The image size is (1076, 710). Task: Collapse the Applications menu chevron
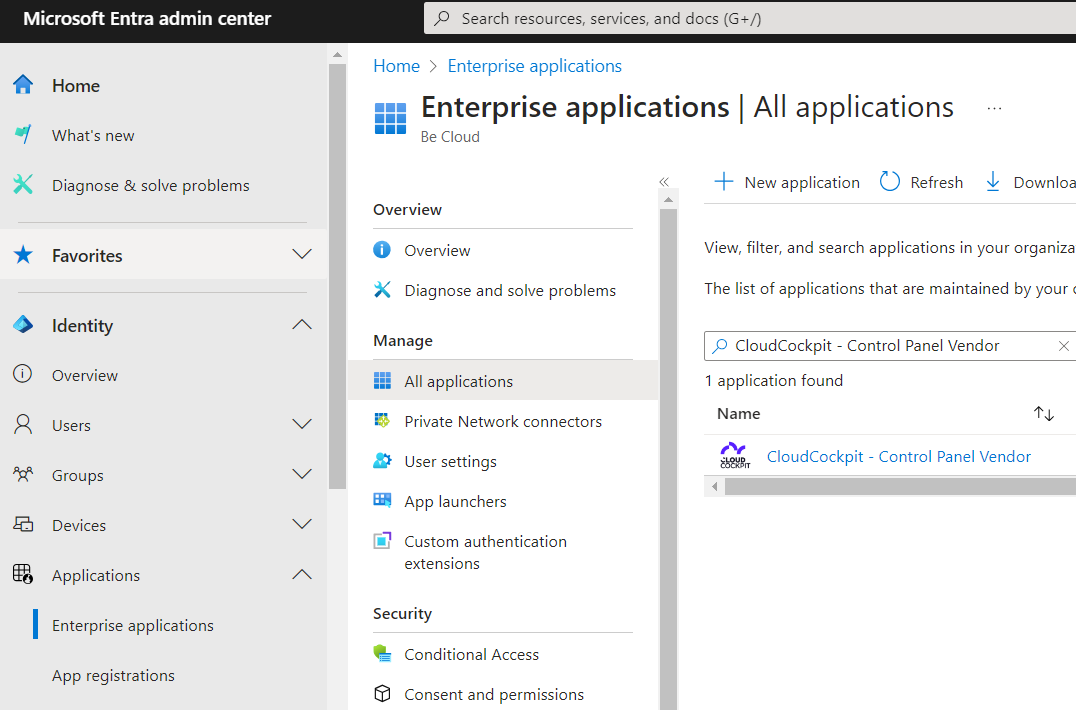302,574
